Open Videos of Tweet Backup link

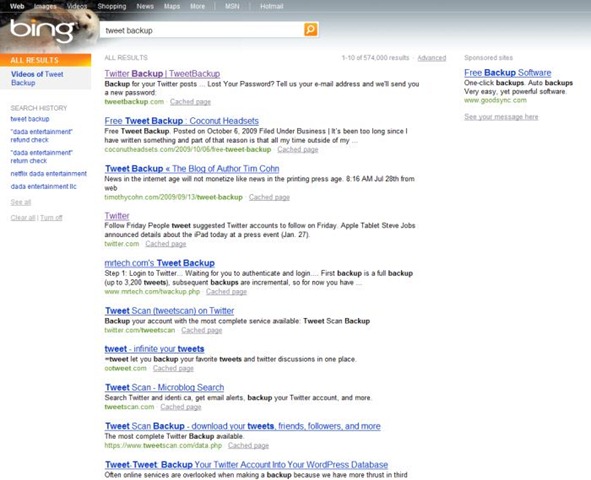(37, 78)
